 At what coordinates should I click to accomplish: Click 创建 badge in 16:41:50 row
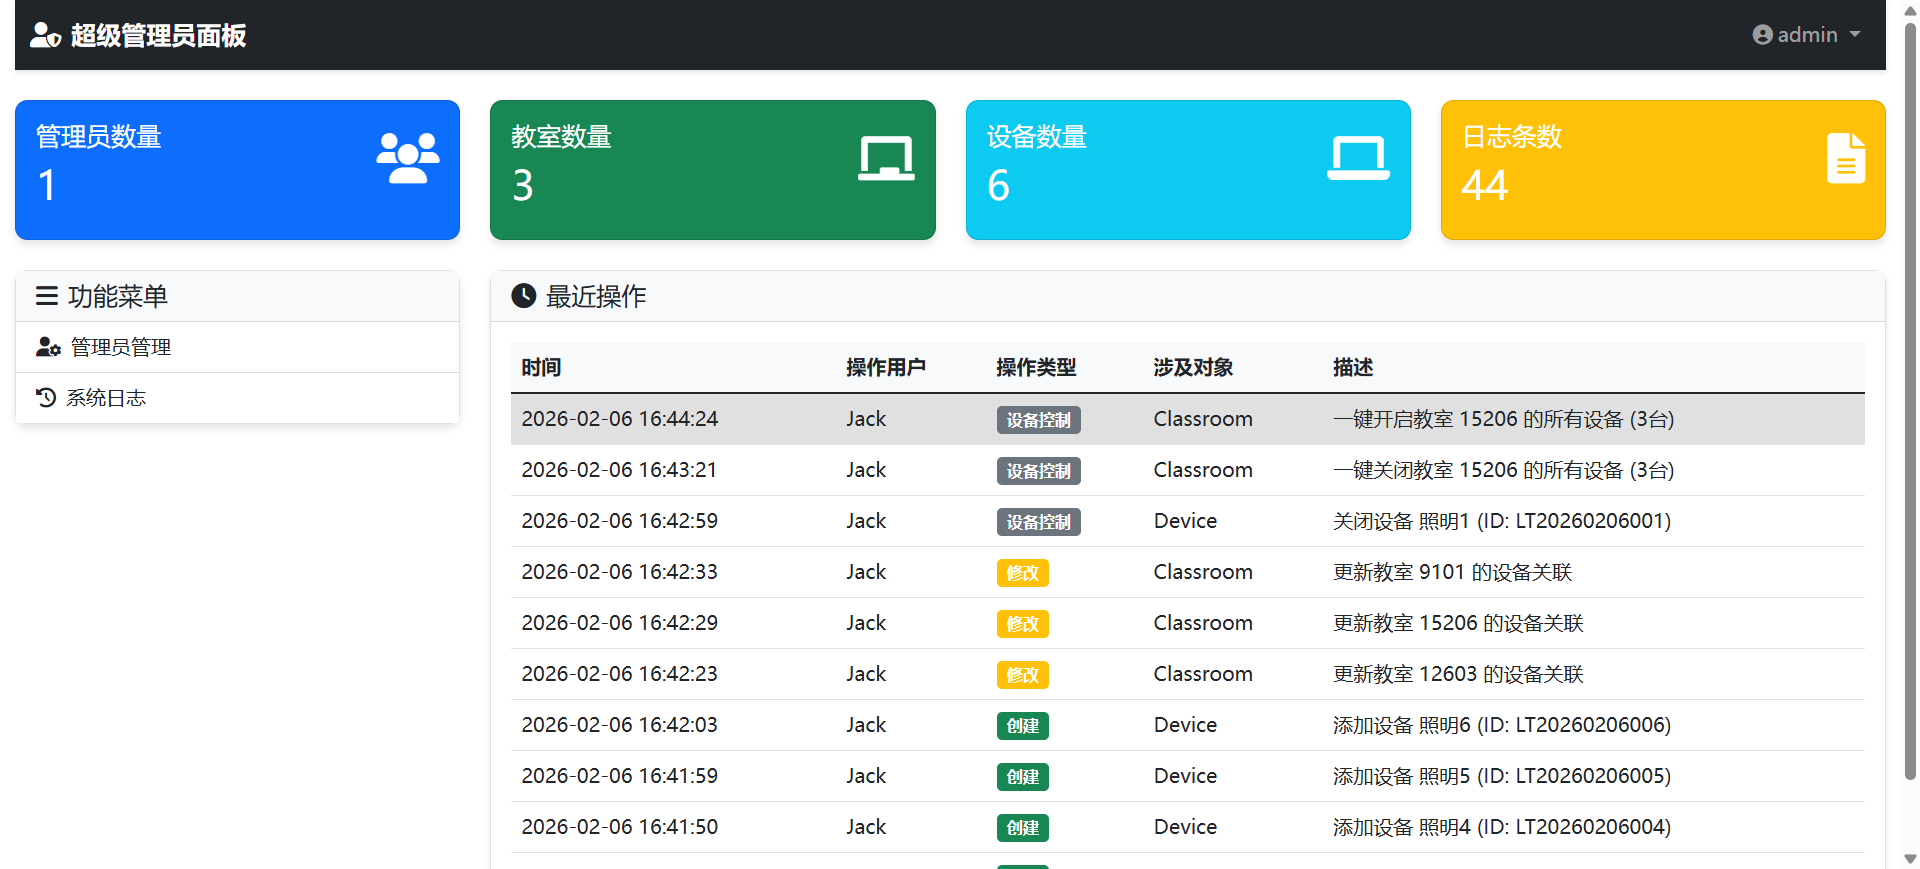coord(1022,828)
